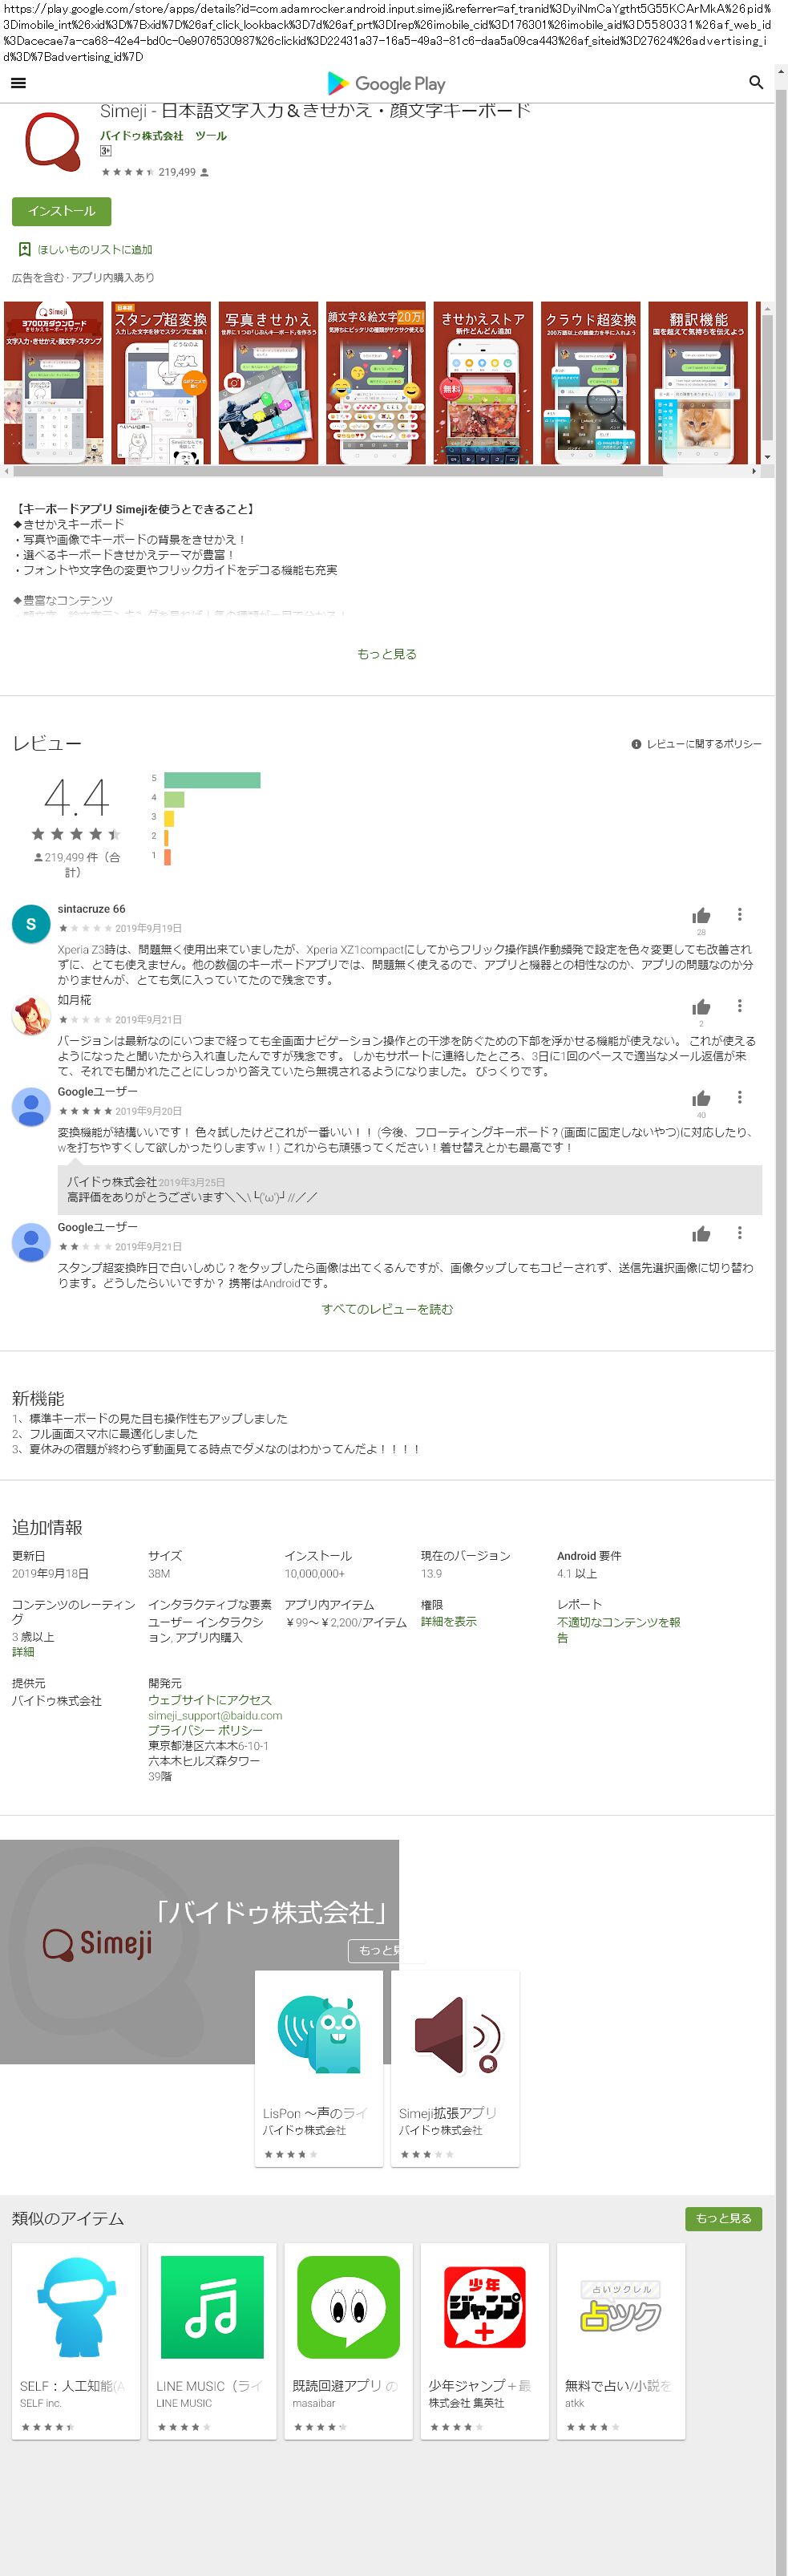Image resolution: width=788 pixels, height=2576 pixels.
Task: Add app via ほしいものリストに追加 bookmark icon
Action: [x=25, y=250]
